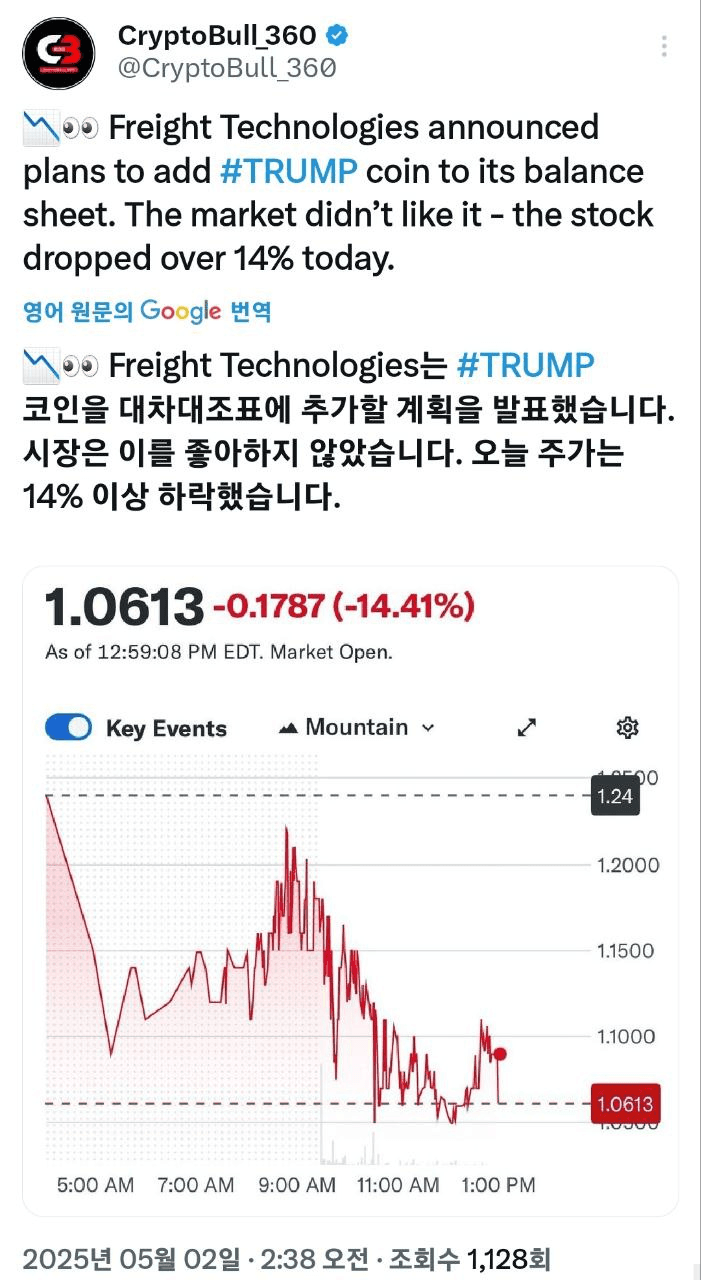
Task: Click the 1.24 previous close label
Action: click(615, 796)
